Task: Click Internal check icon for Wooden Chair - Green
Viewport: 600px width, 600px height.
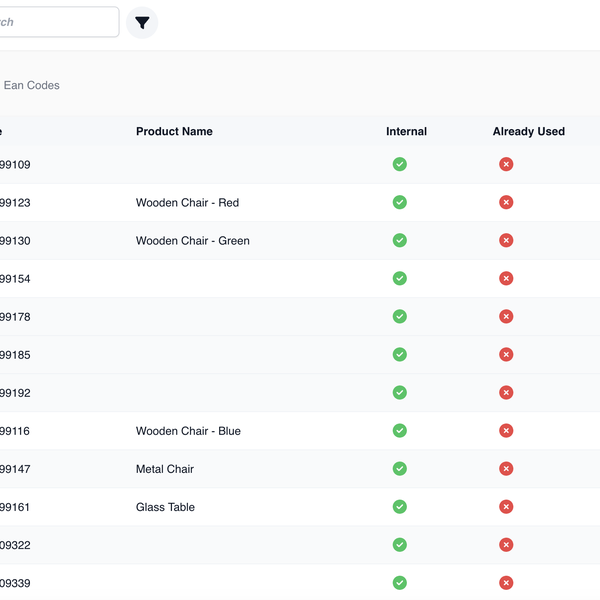Action: coord(400,240)
